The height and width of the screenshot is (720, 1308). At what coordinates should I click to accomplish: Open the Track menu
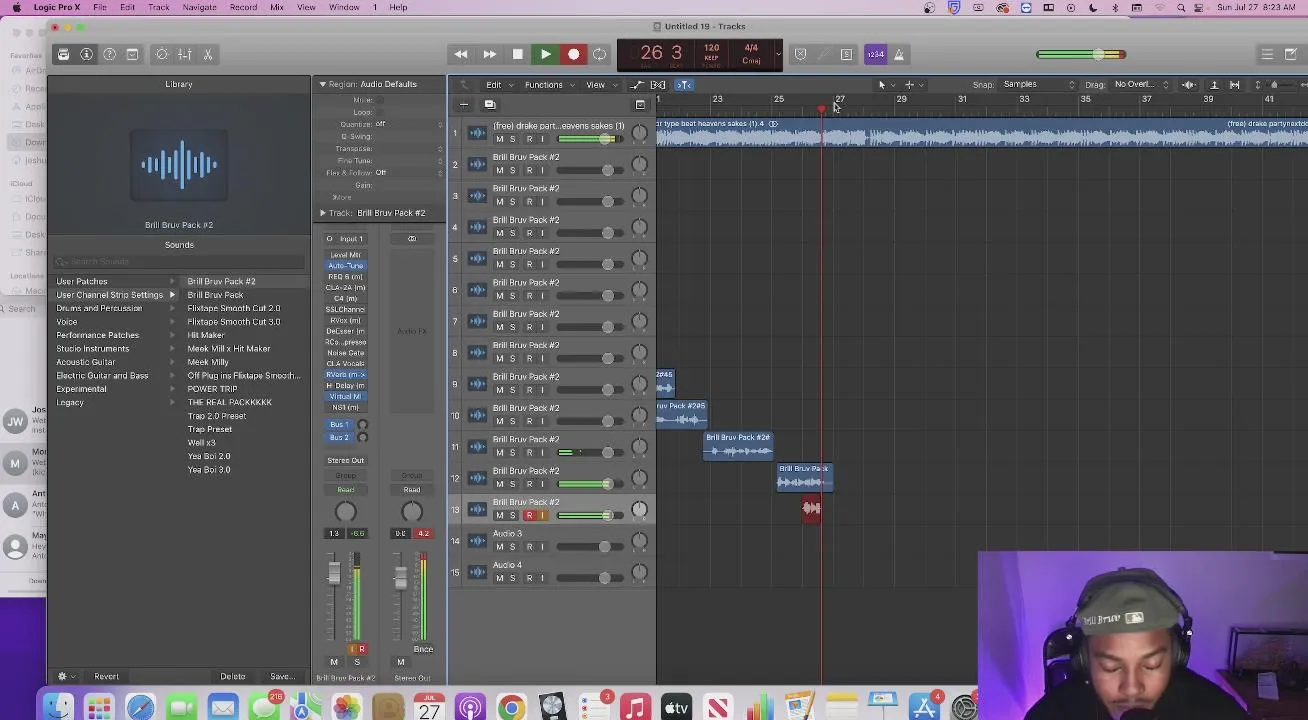point(159,7)
